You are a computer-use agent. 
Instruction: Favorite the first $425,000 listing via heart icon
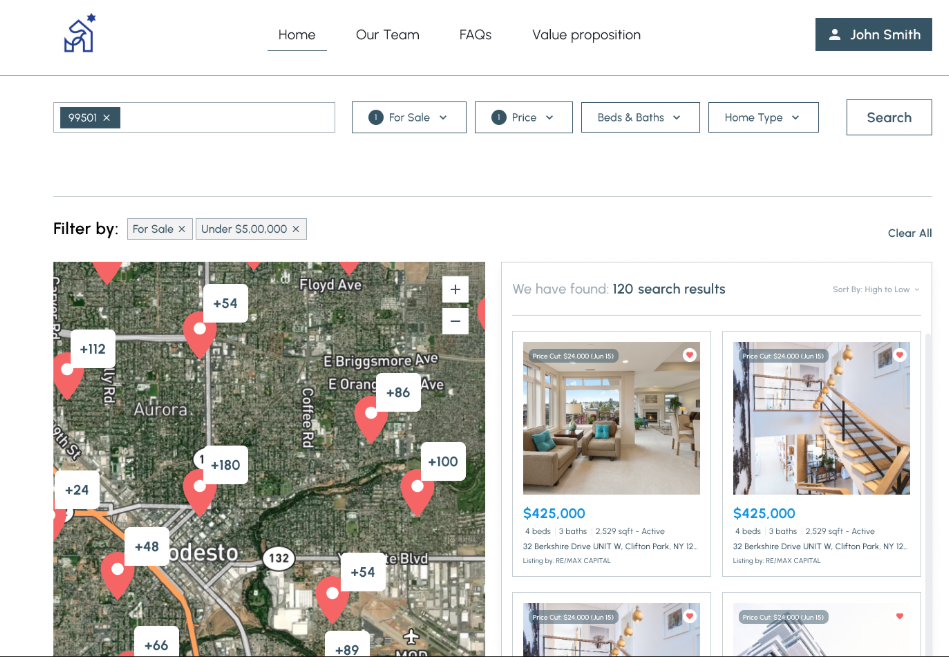tap(689, 354)
